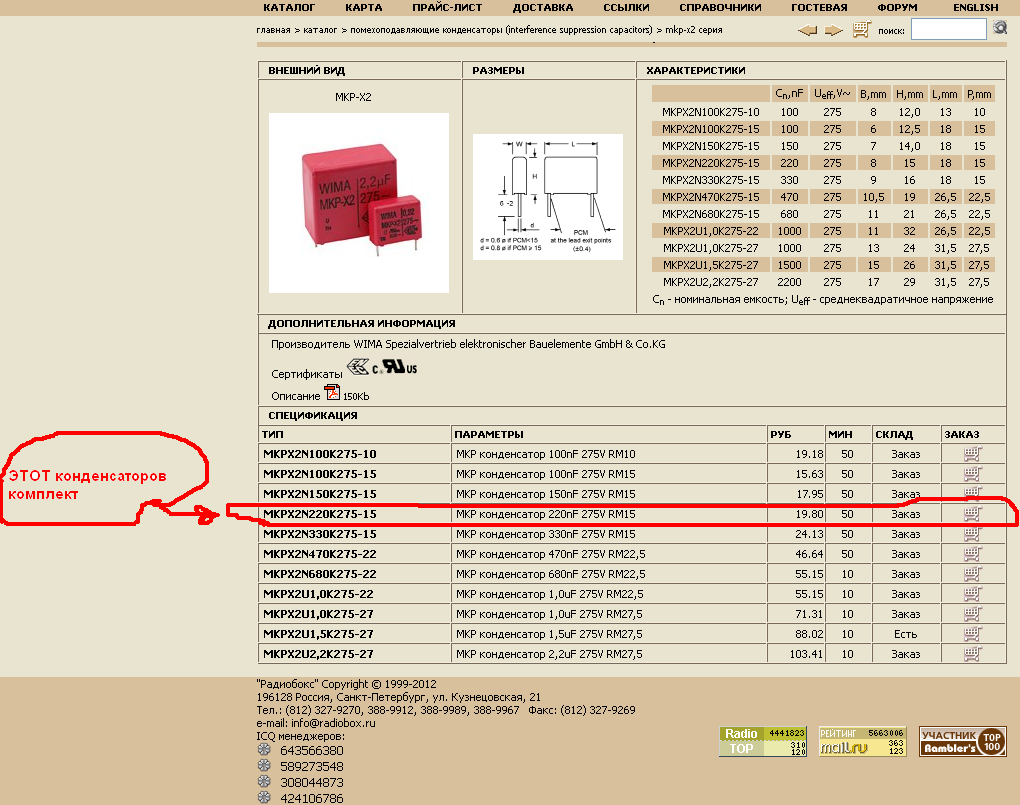Open the ССЫЛКИ menu item
The width and height of the screenshot is (1020, 805).
pos(626,8)
